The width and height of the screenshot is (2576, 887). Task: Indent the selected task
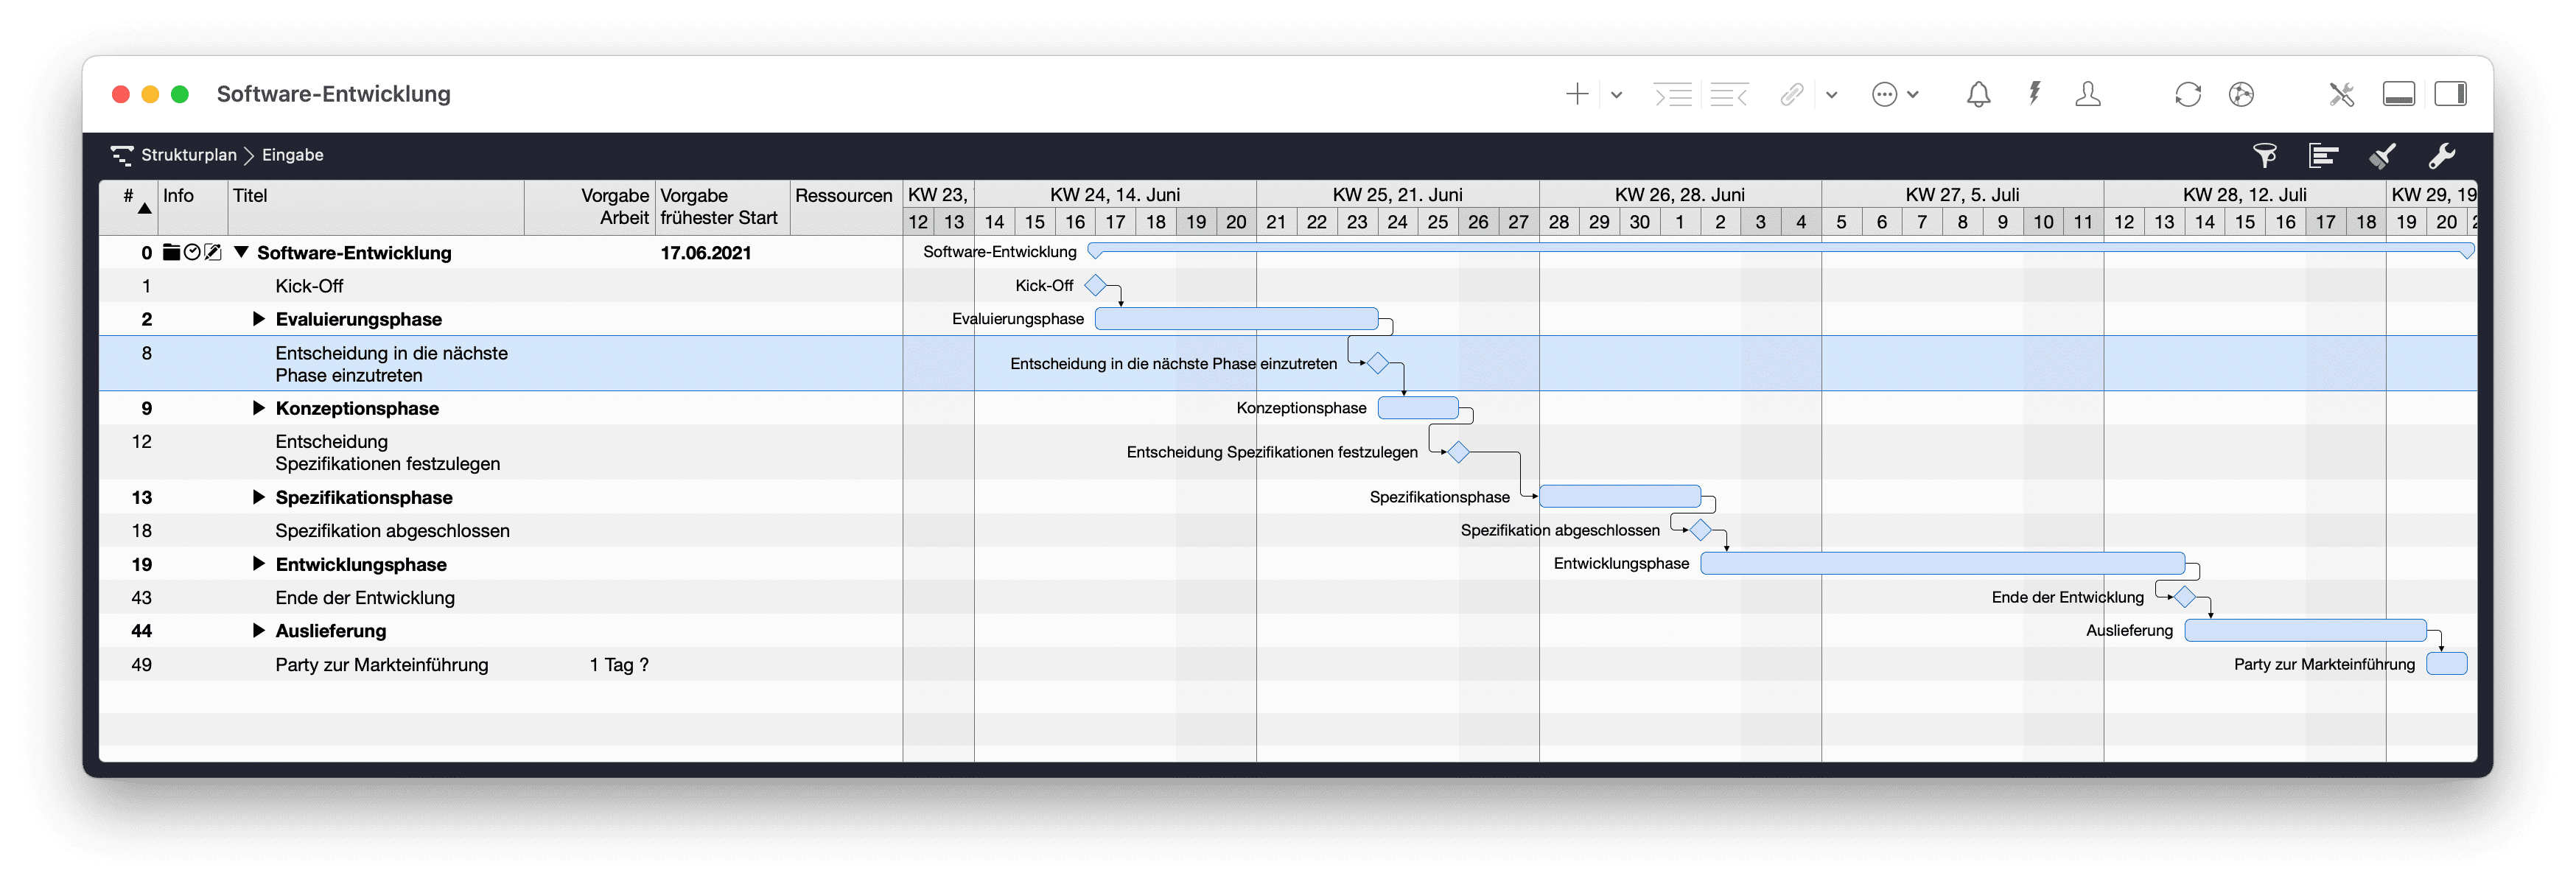[x=1673, y=94]
